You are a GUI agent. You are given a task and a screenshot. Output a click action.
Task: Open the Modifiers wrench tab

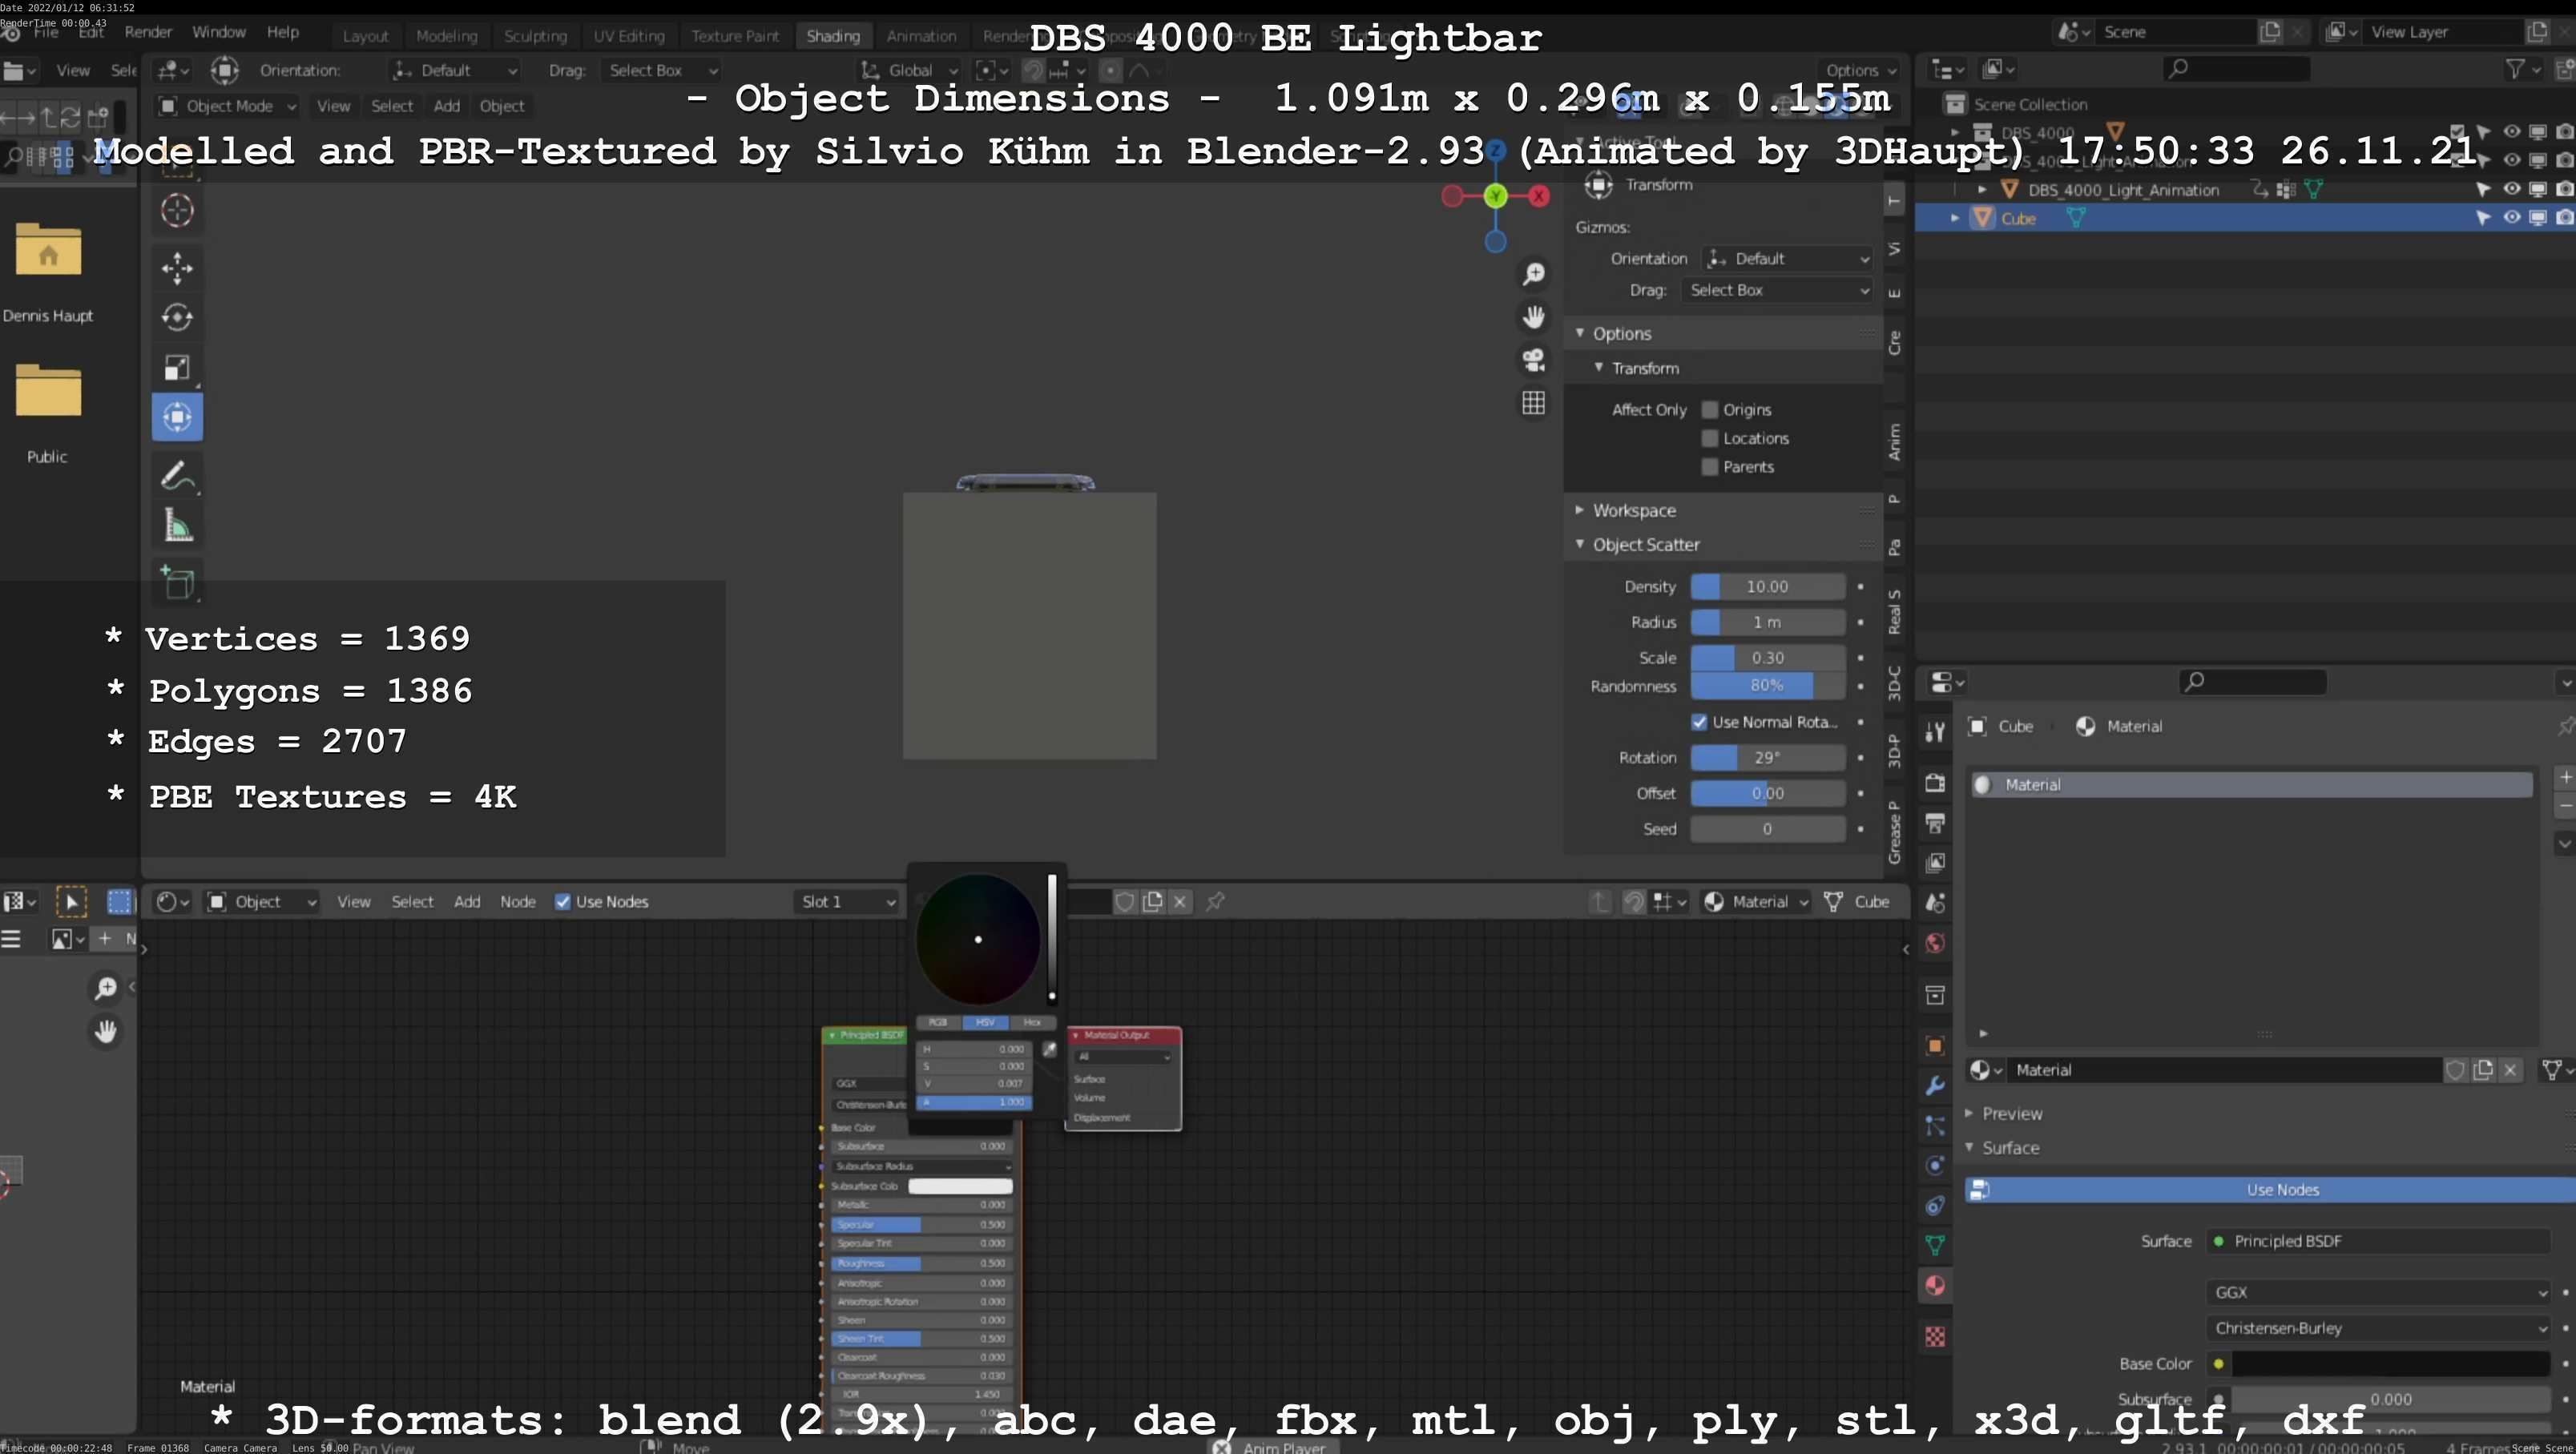pos(1935,1086)
